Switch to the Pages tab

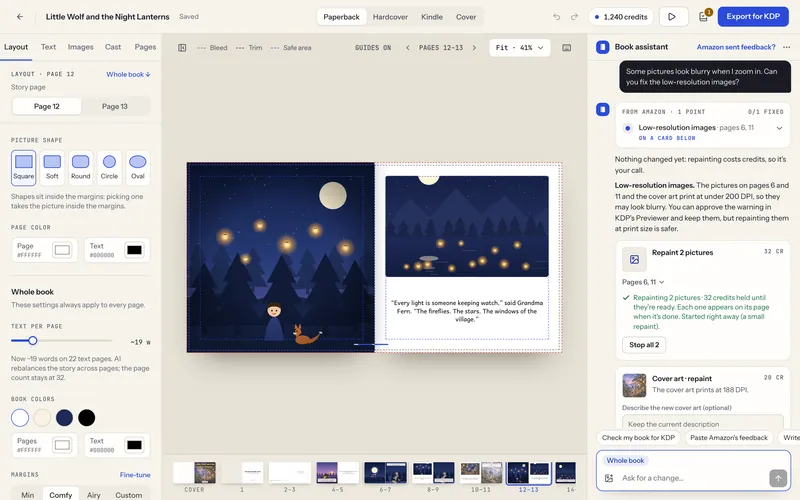[145, 47]
